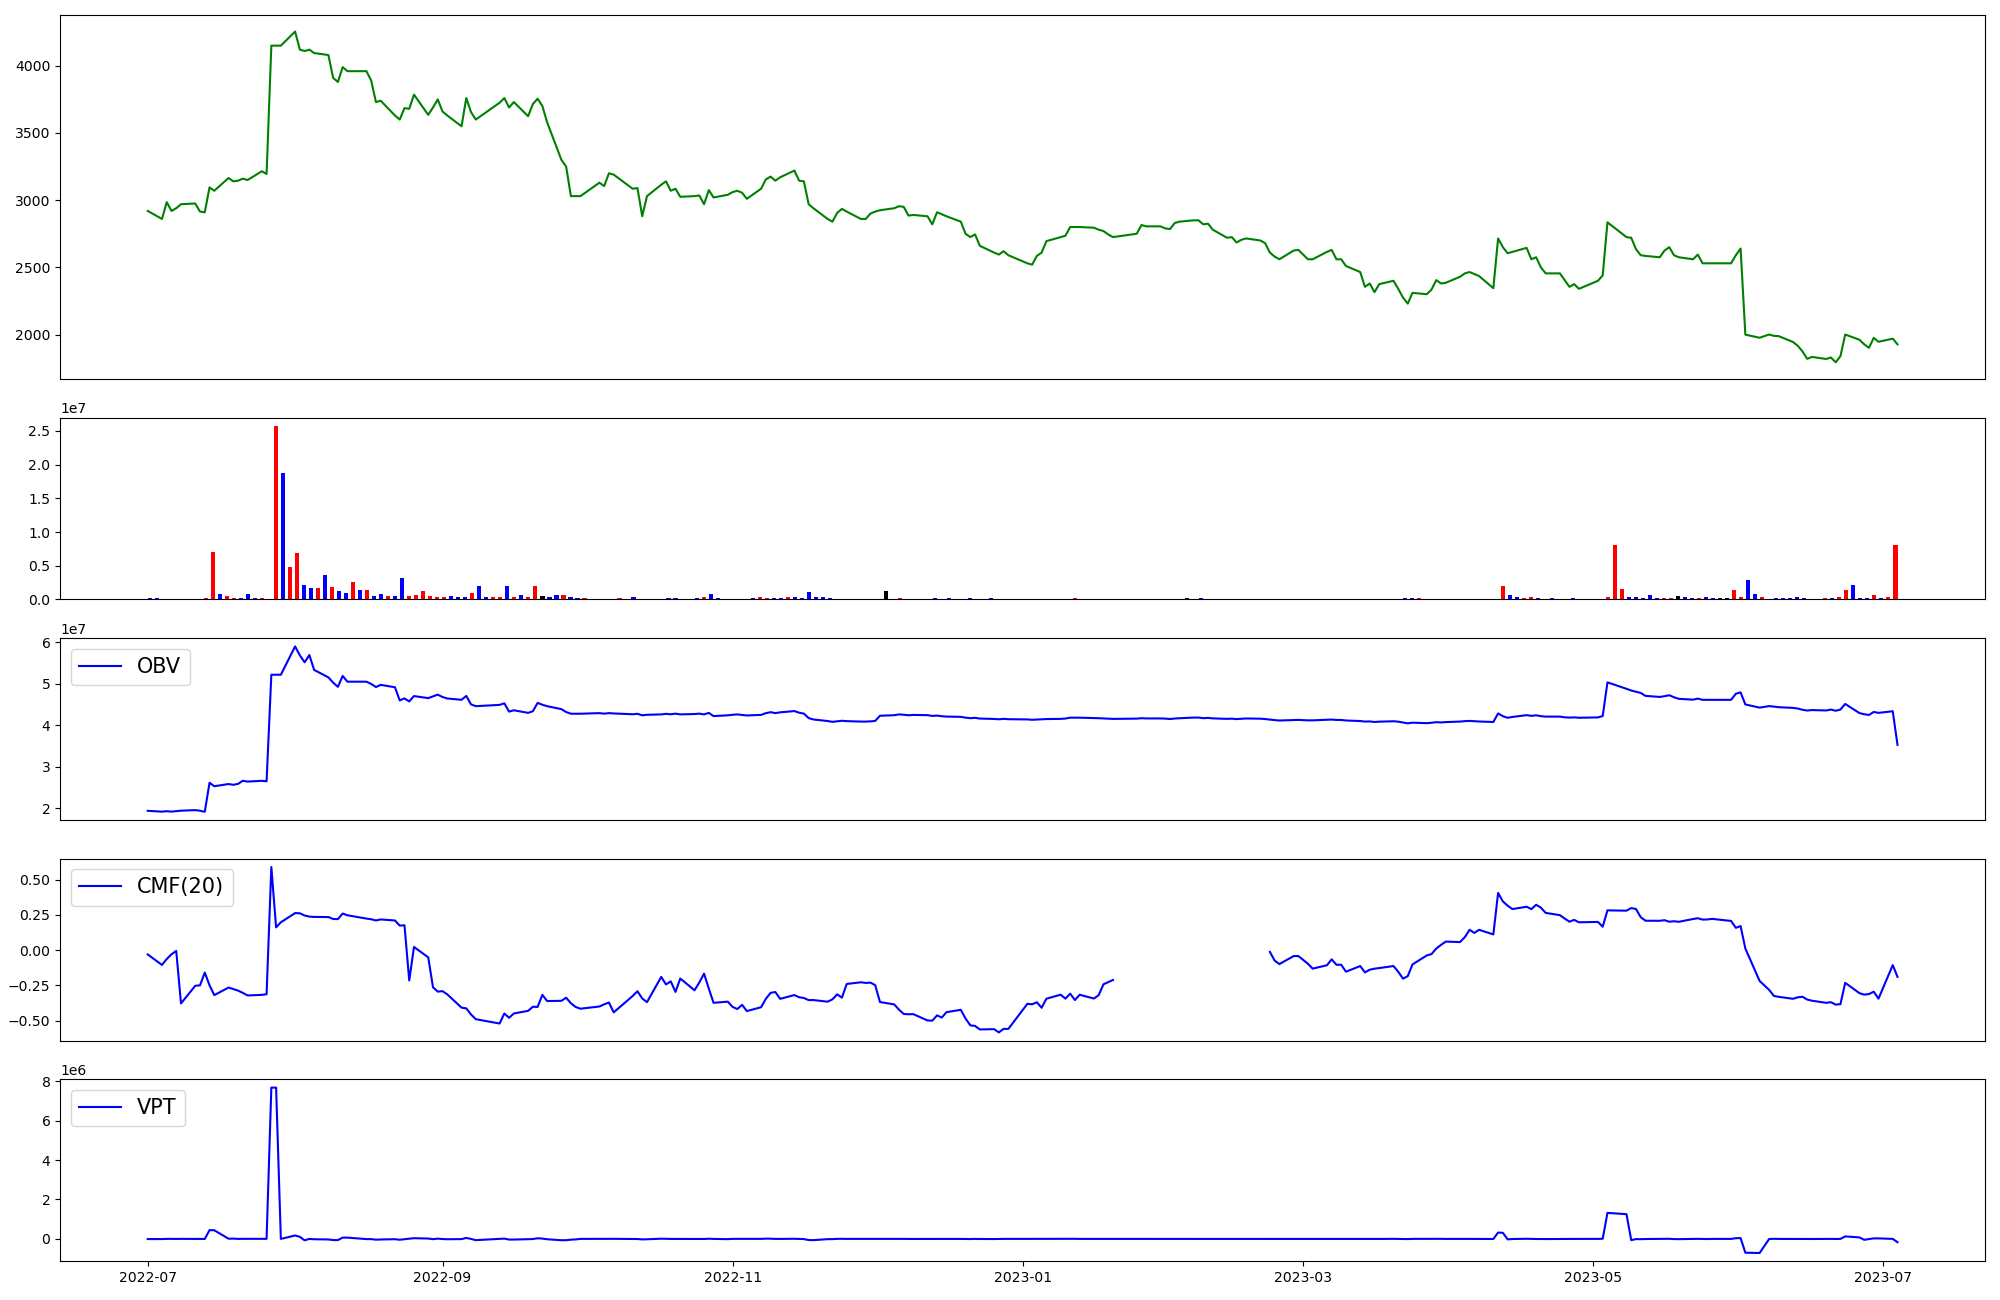Click the VPT legend label

coord(156,1107)
